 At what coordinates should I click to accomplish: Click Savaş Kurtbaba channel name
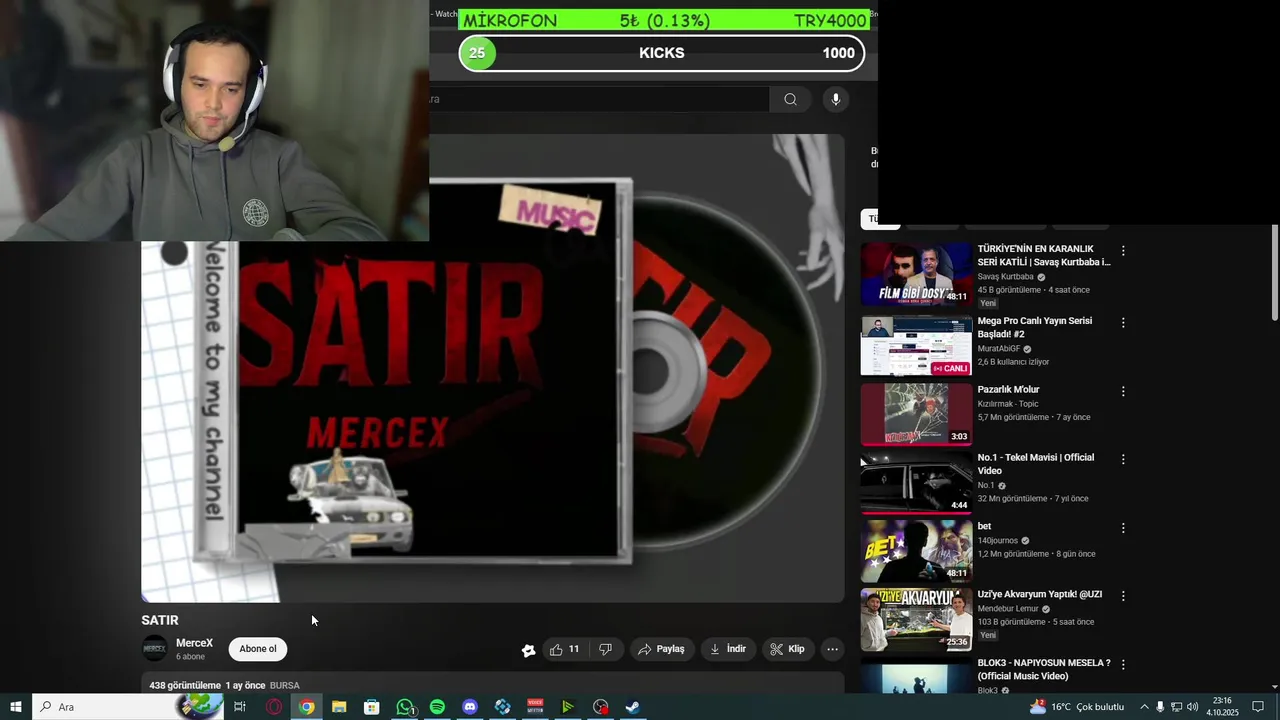pyautogui.click(x=1006, y=277)
